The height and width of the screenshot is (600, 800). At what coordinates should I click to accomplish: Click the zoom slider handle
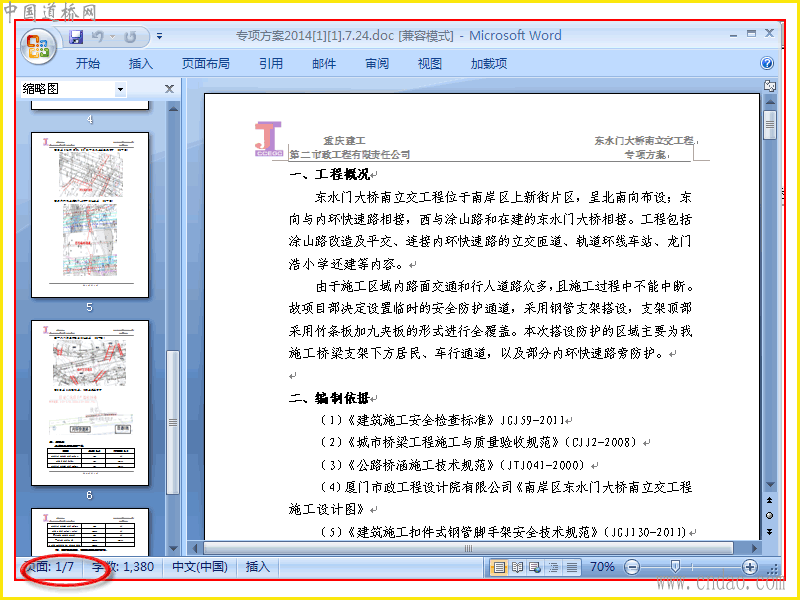coord(675,566)
